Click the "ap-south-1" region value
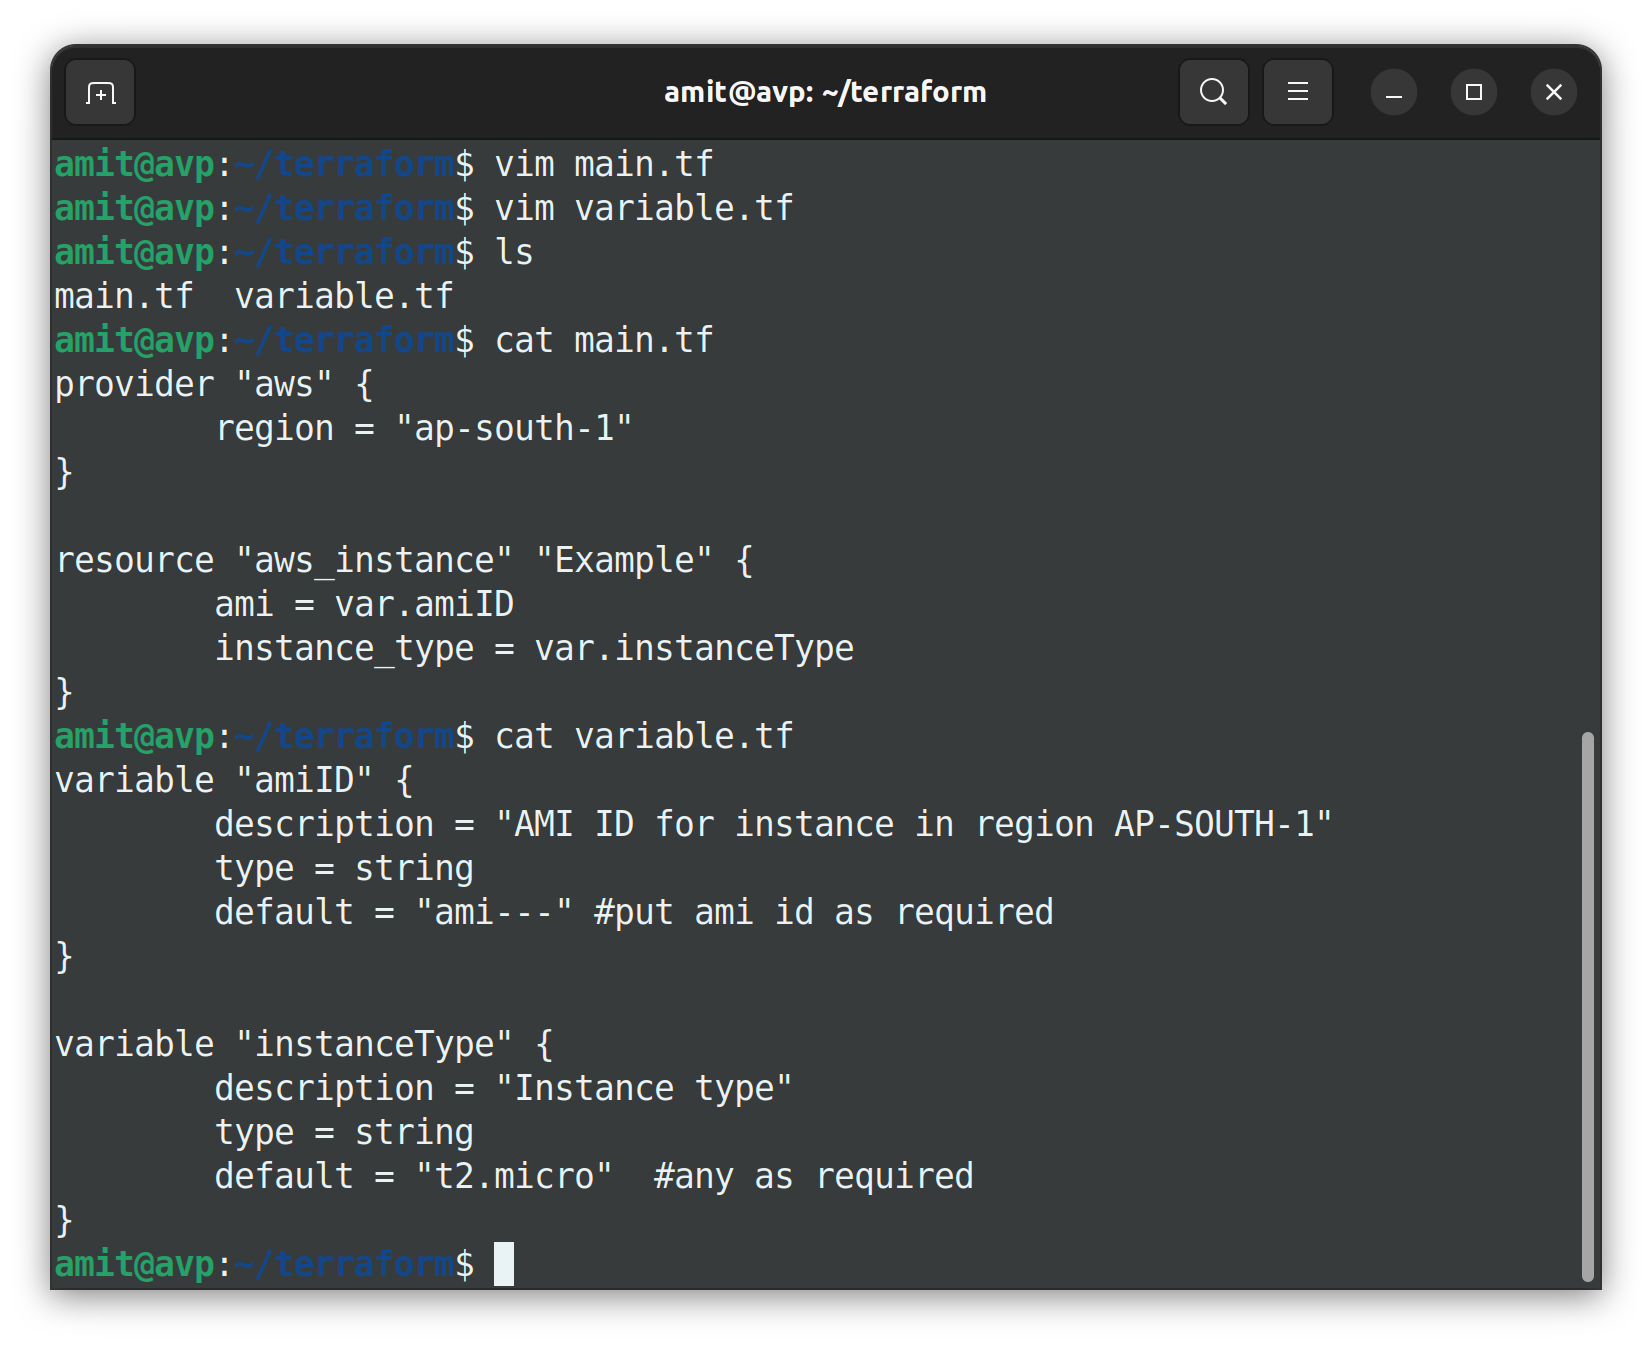Image resolution: width=1652 pixels, height=1346 pixels. (x=514, y=428)
